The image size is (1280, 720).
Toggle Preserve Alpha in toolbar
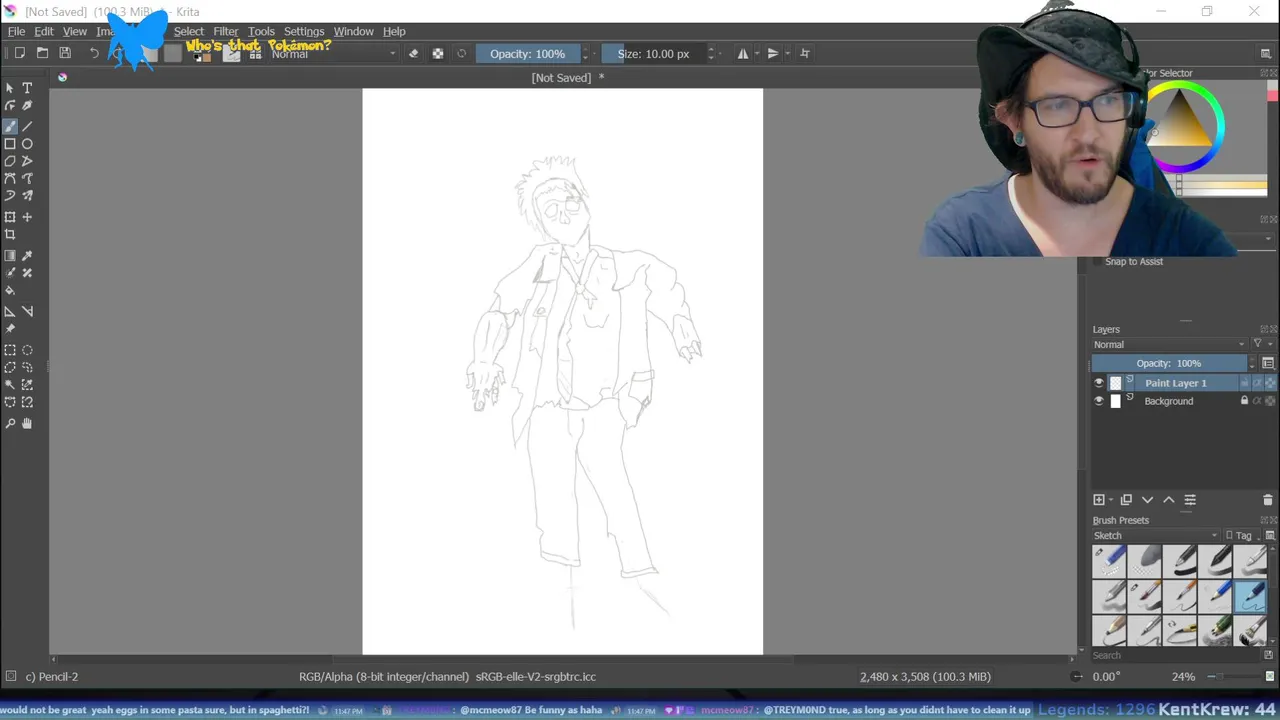[437, 53]
